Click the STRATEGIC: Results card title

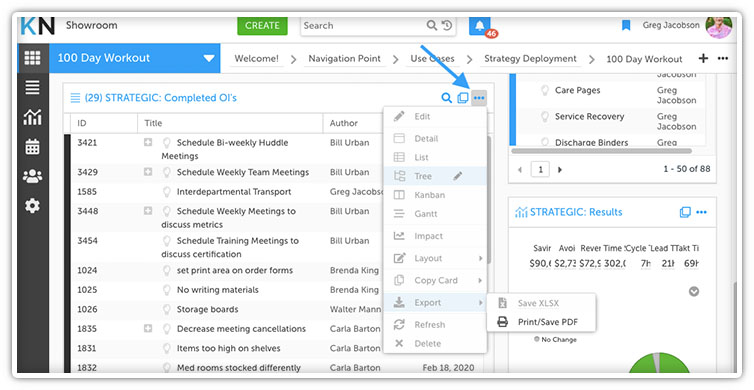pyautogui.click(x=576, y=212)
